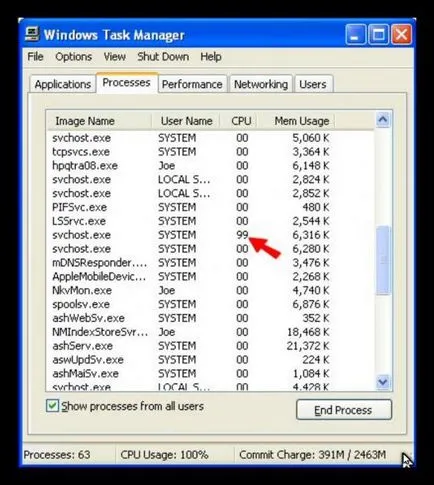Click the process list scrollbar thumb
This screenshot has width=434, height=485.
pyautogui.click(x=383, y=260)
